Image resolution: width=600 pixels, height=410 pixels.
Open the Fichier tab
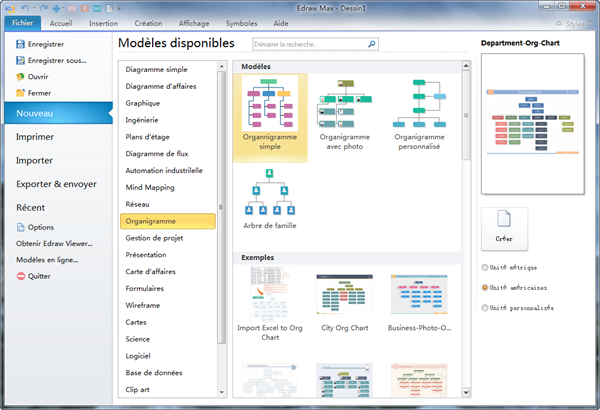(x=23, y=23)
